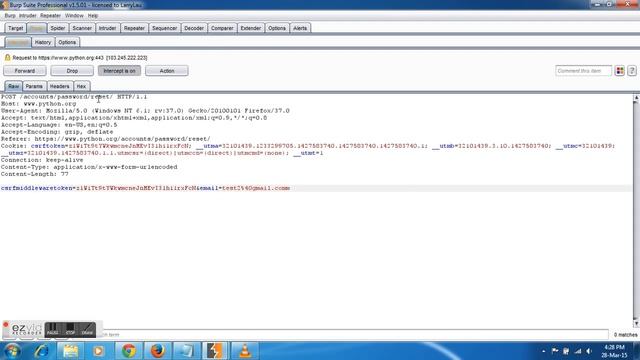Image resolution: width=640 pixels, height=360 pixels.
Task: Open the Windows Start menu
Action: [13, 351]
